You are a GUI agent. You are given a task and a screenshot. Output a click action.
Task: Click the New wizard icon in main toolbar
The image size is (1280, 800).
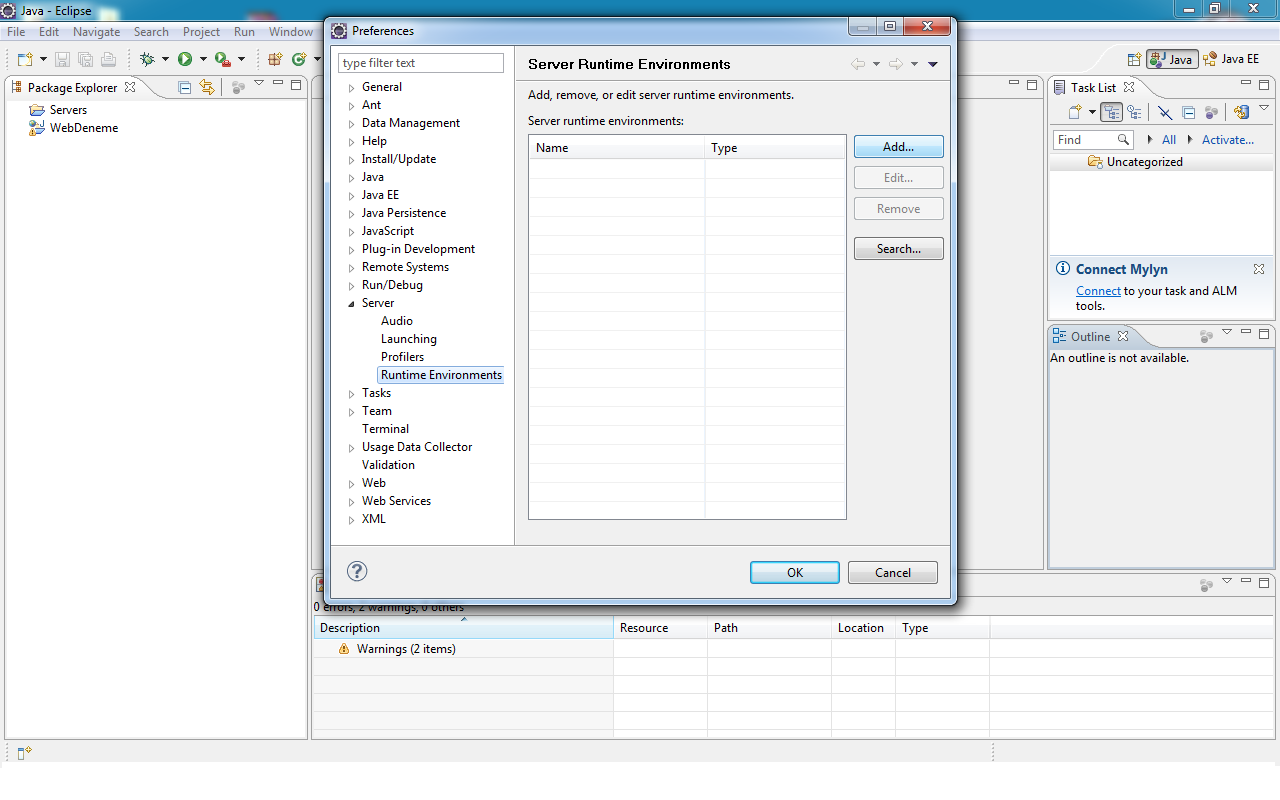(x=24, y=60)
